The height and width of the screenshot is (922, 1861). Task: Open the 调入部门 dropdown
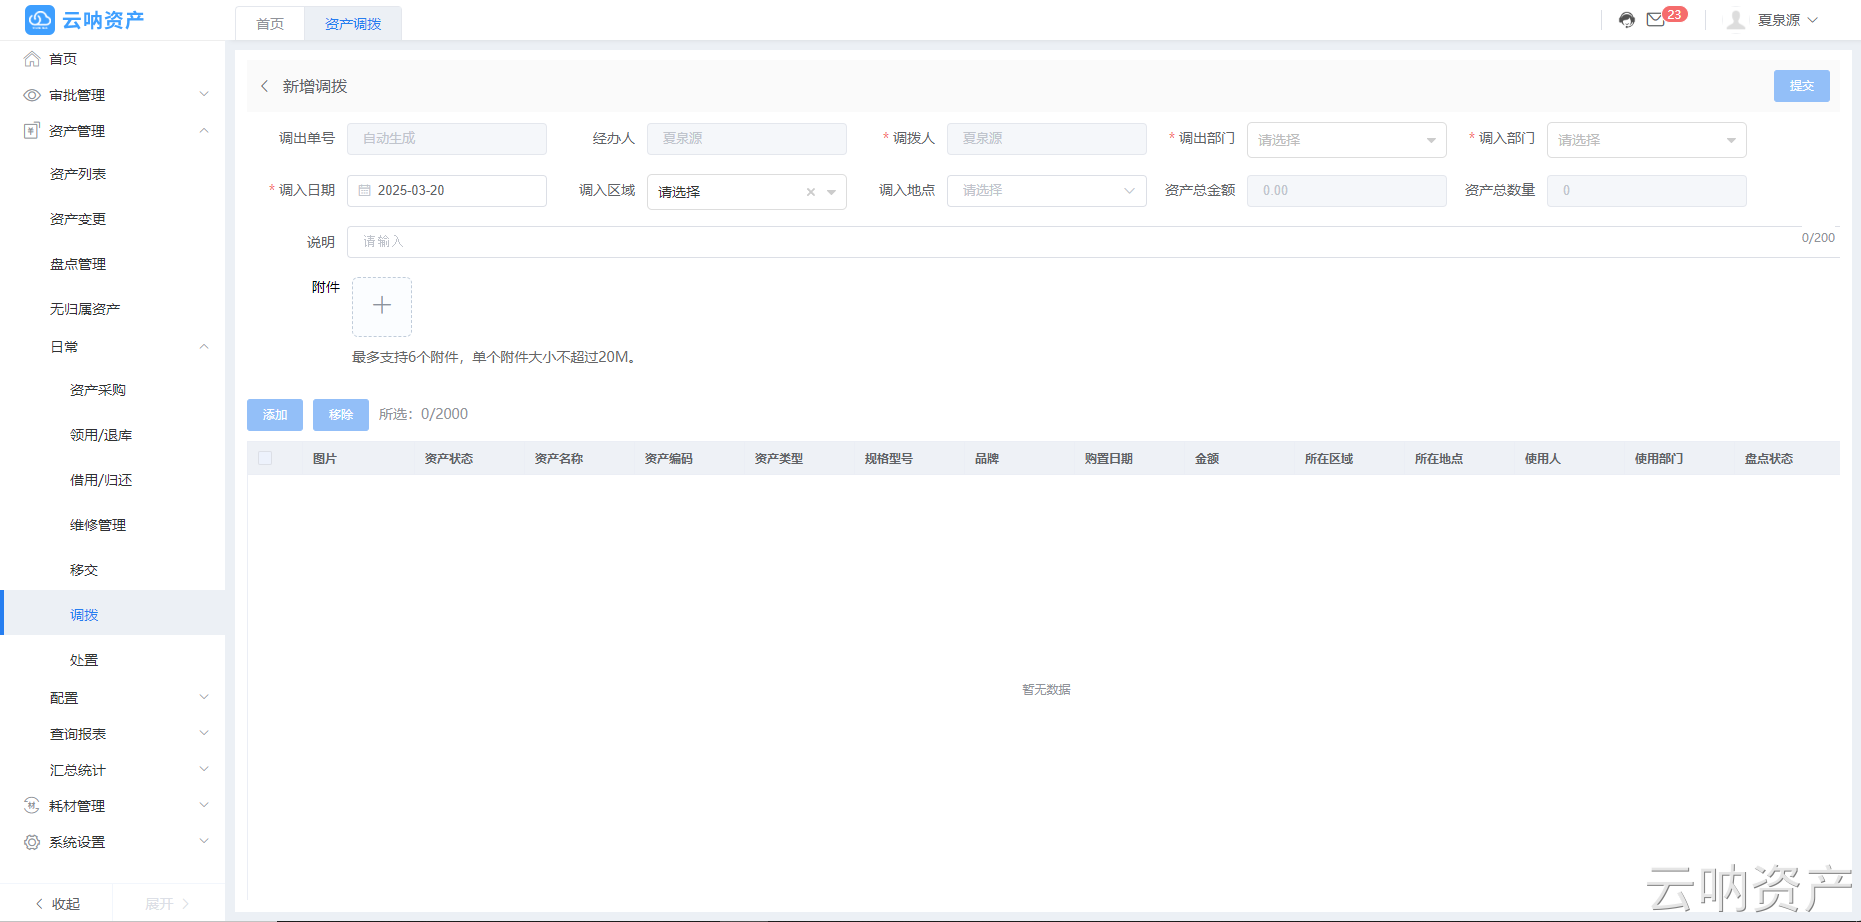coord(1647,140)
